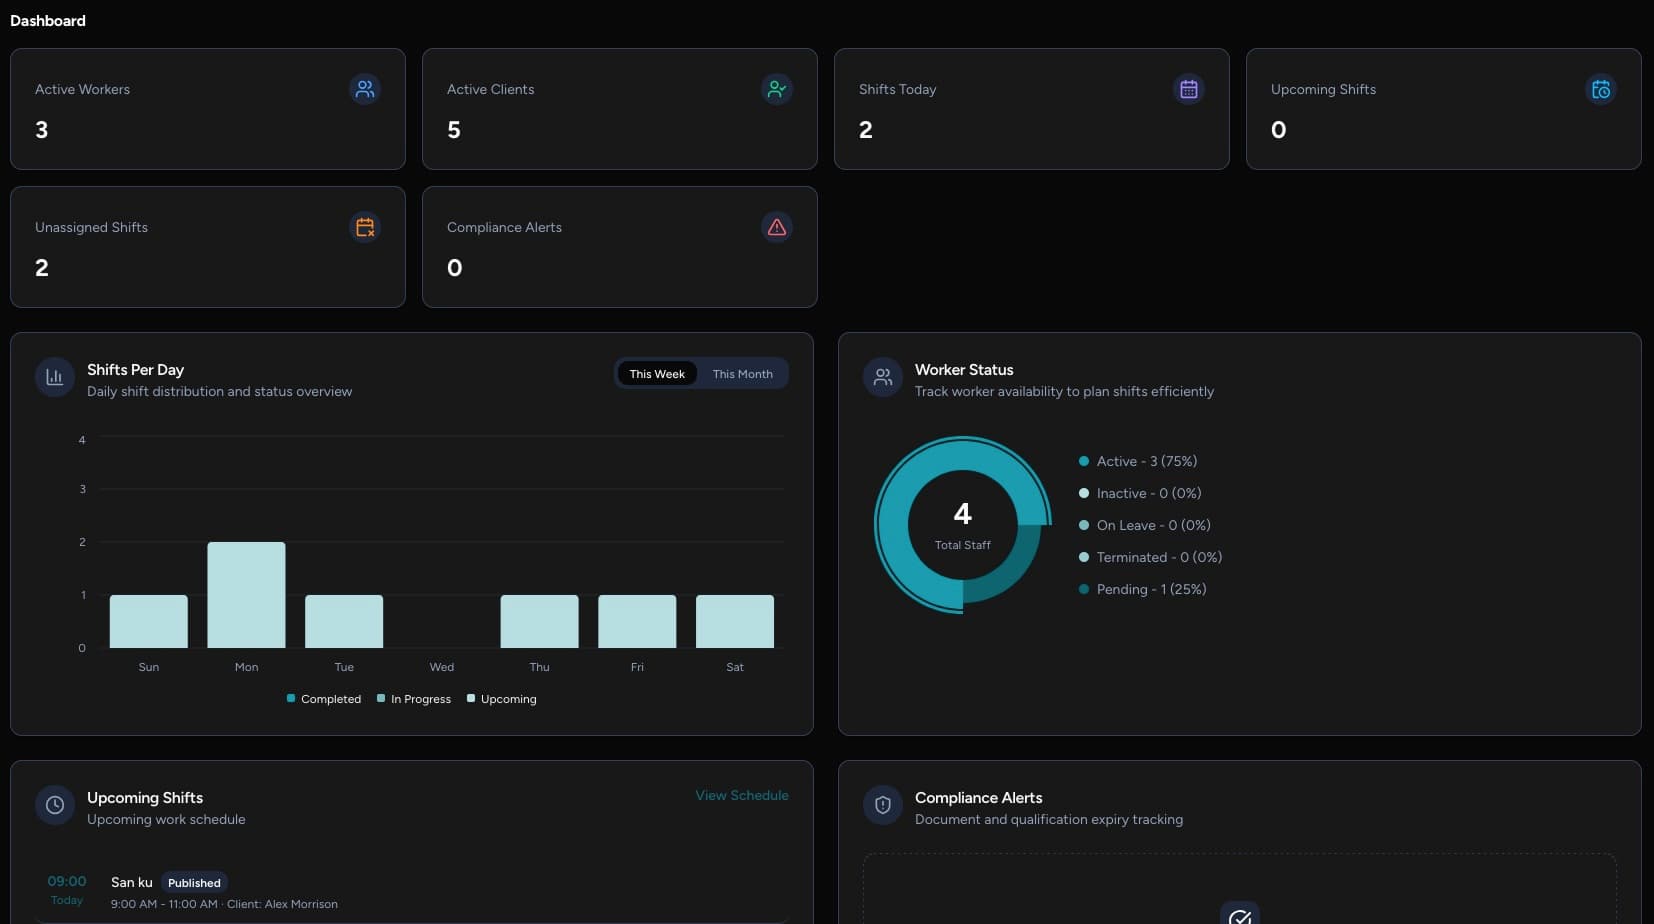The image size is (1654, 924).
Task: Click the Active Workers people icon
Action: coord(364,89)
